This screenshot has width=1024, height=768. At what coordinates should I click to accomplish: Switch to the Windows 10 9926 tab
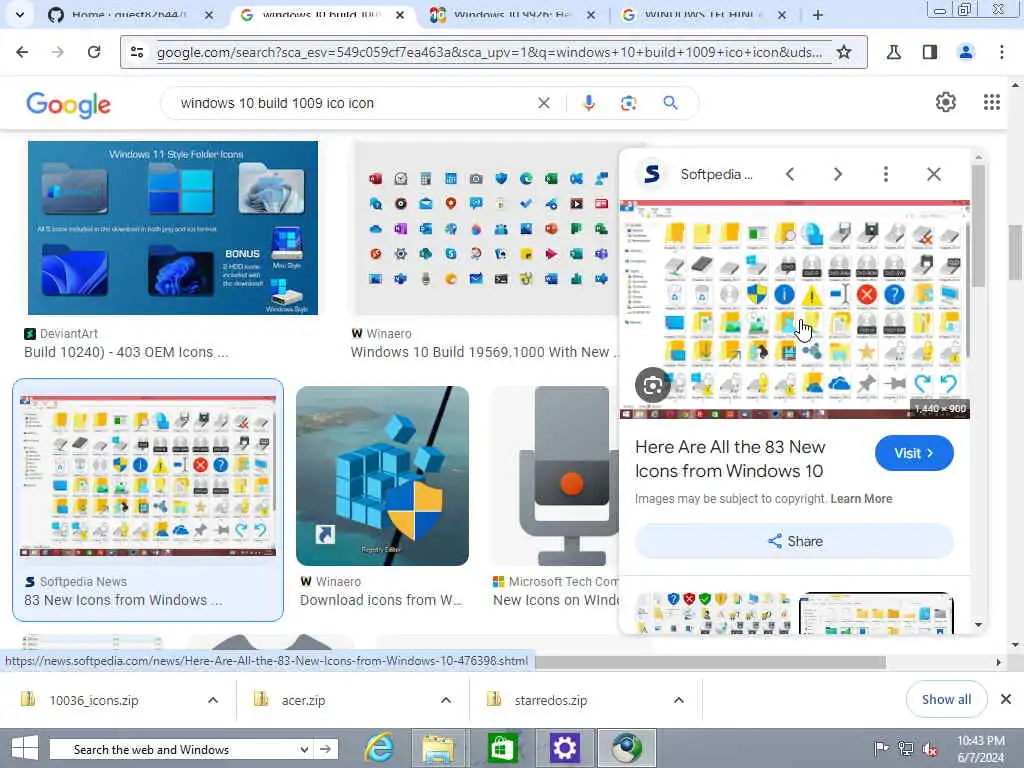511,14
